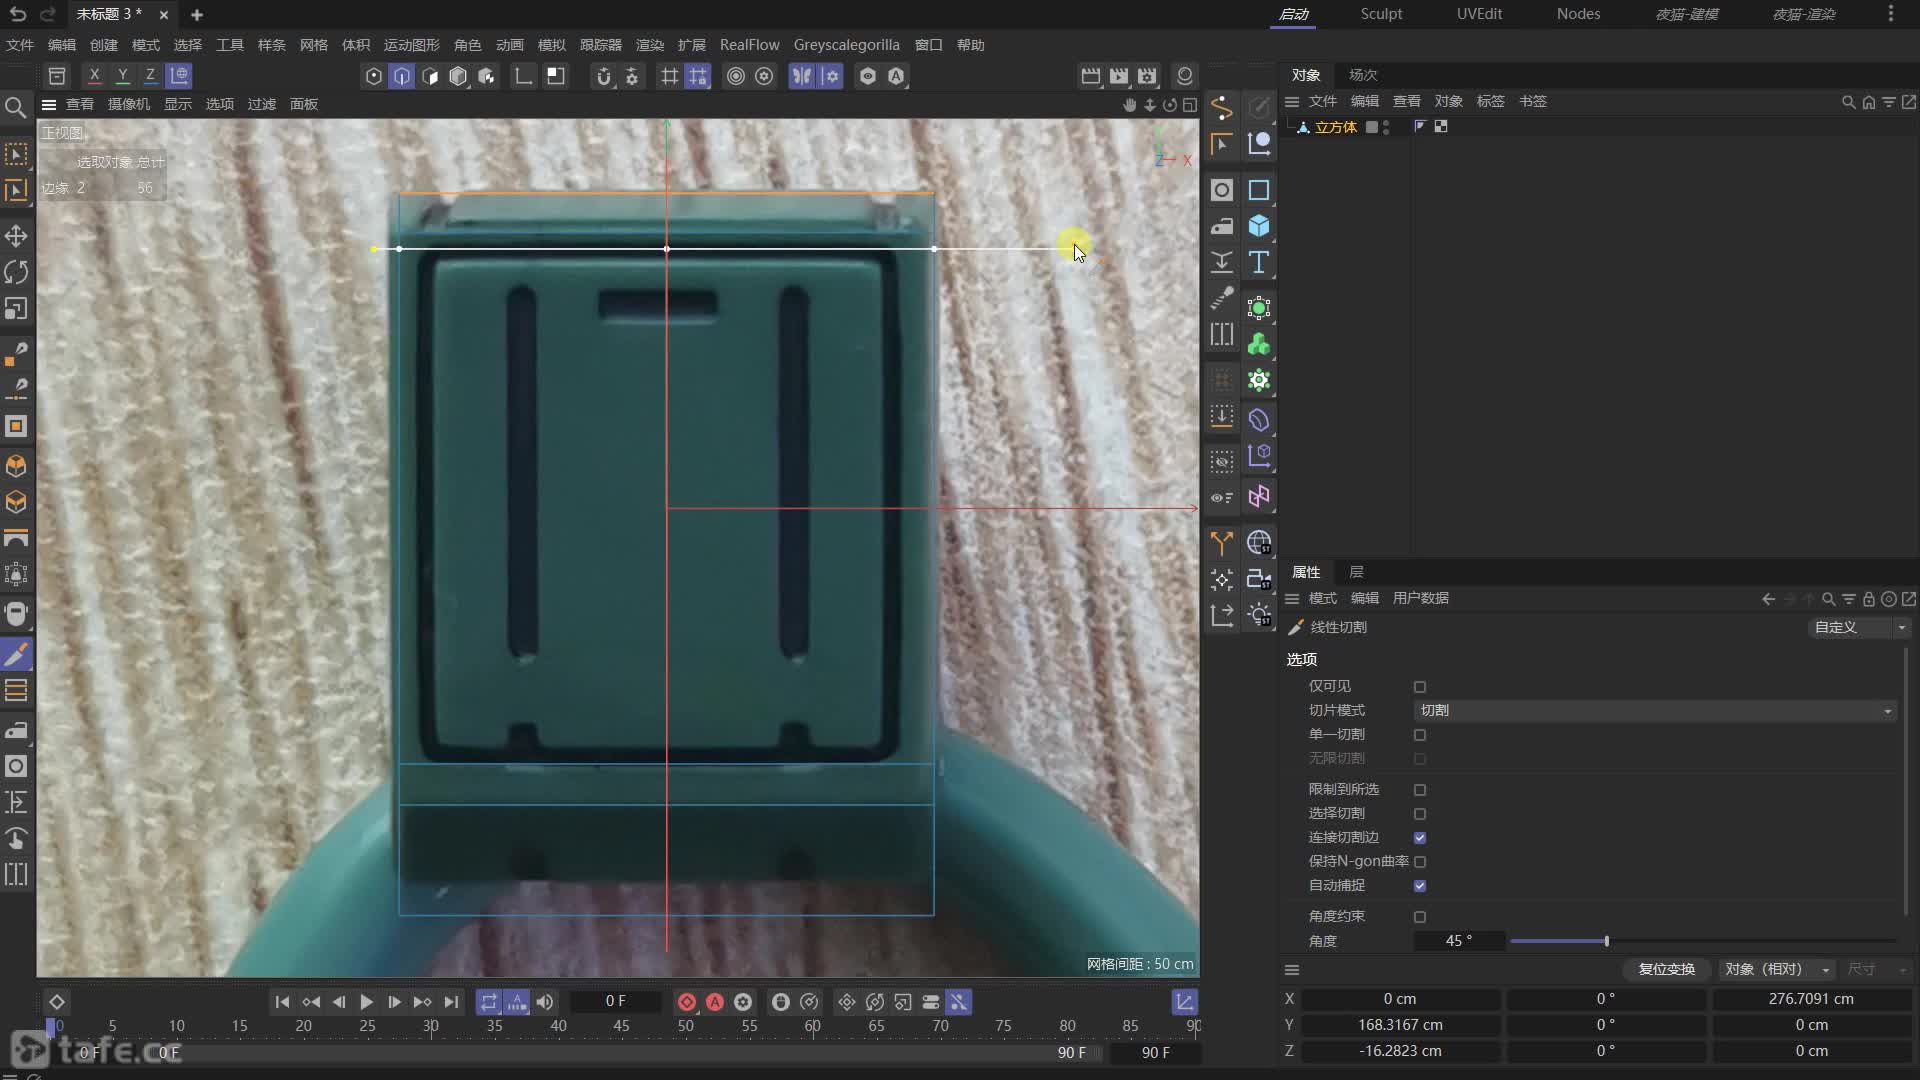This screenshot has height=1080, width=1920.
Task: Switch to the Sculpt layout tab
Action: (1381, 14)
